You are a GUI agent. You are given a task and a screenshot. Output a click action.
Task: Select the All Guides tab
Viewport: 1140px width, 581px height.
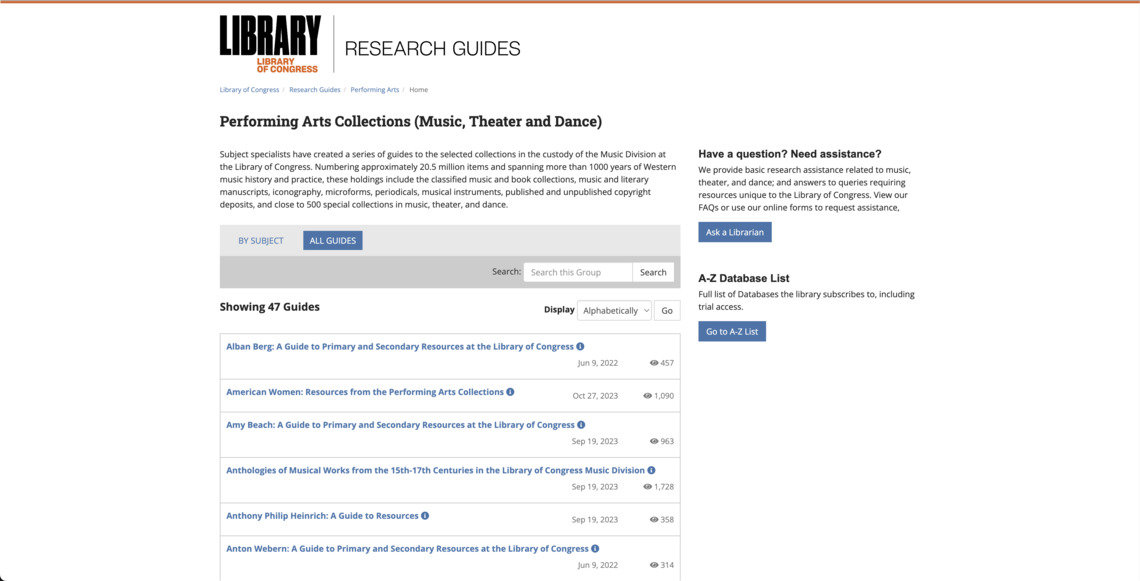tap(333, 241)
